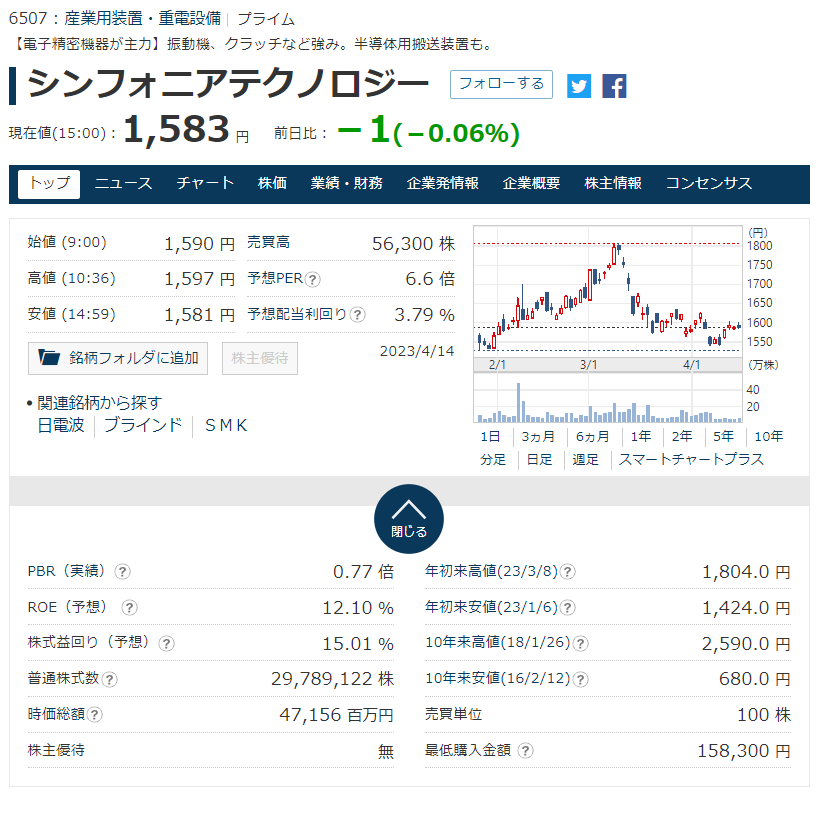Image resolution: width=819 pixels, height=834 pixels.
Task: Switch to the 企業概要 tab
Action: click(531, 184)
